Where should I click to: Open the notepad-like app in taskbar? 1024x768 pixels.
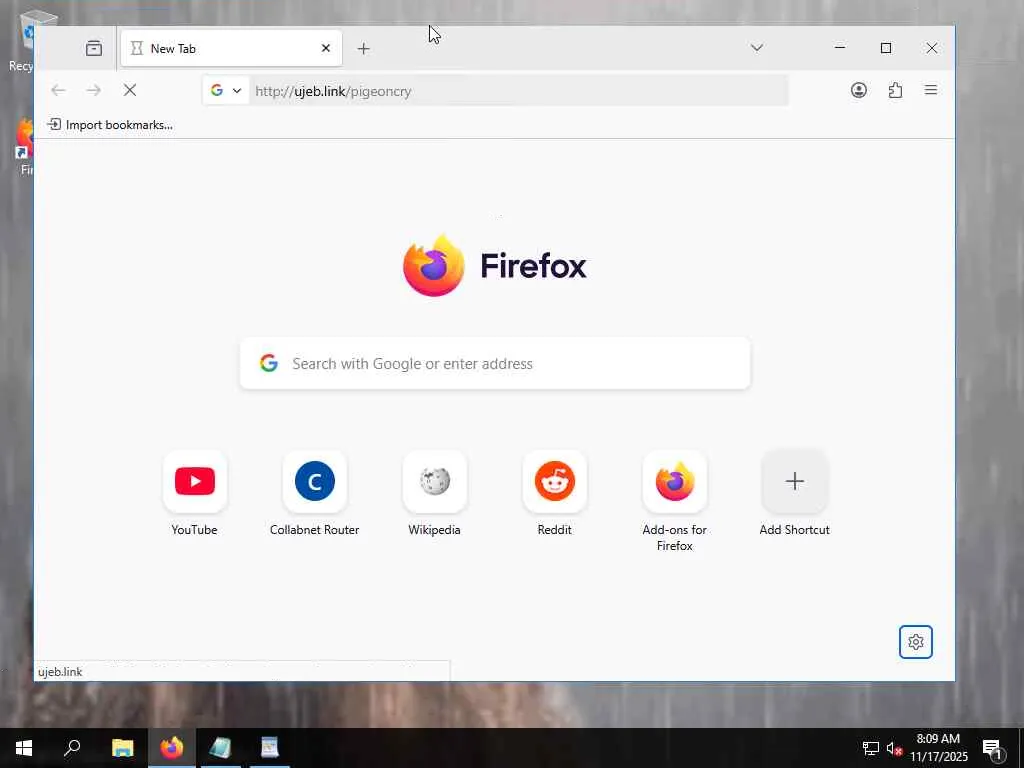221,748
